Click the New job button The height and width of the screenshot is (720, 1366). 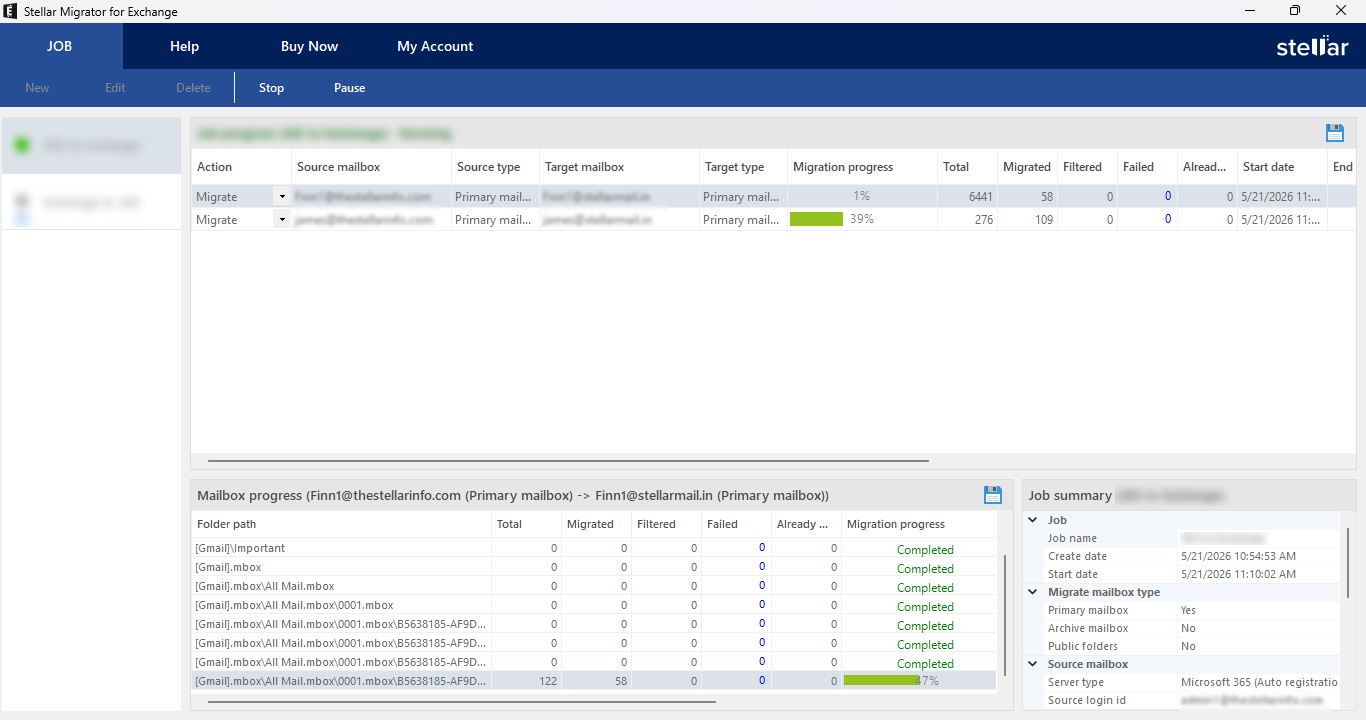(37, 88)
